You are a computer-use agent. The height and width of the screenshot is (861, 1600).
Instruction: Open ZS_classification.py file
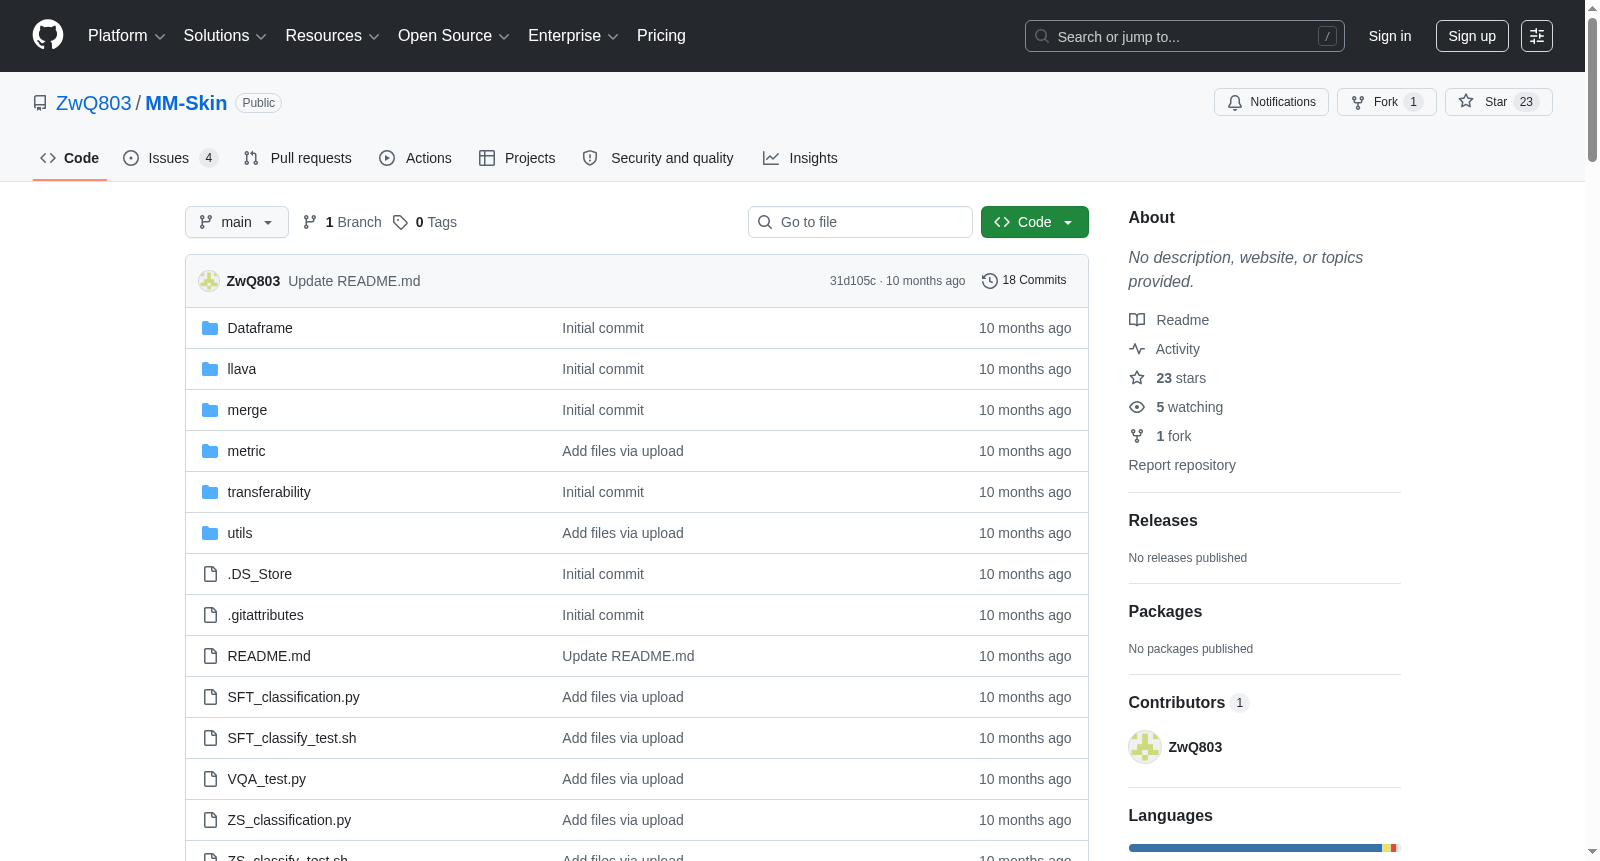coord(290,820)
